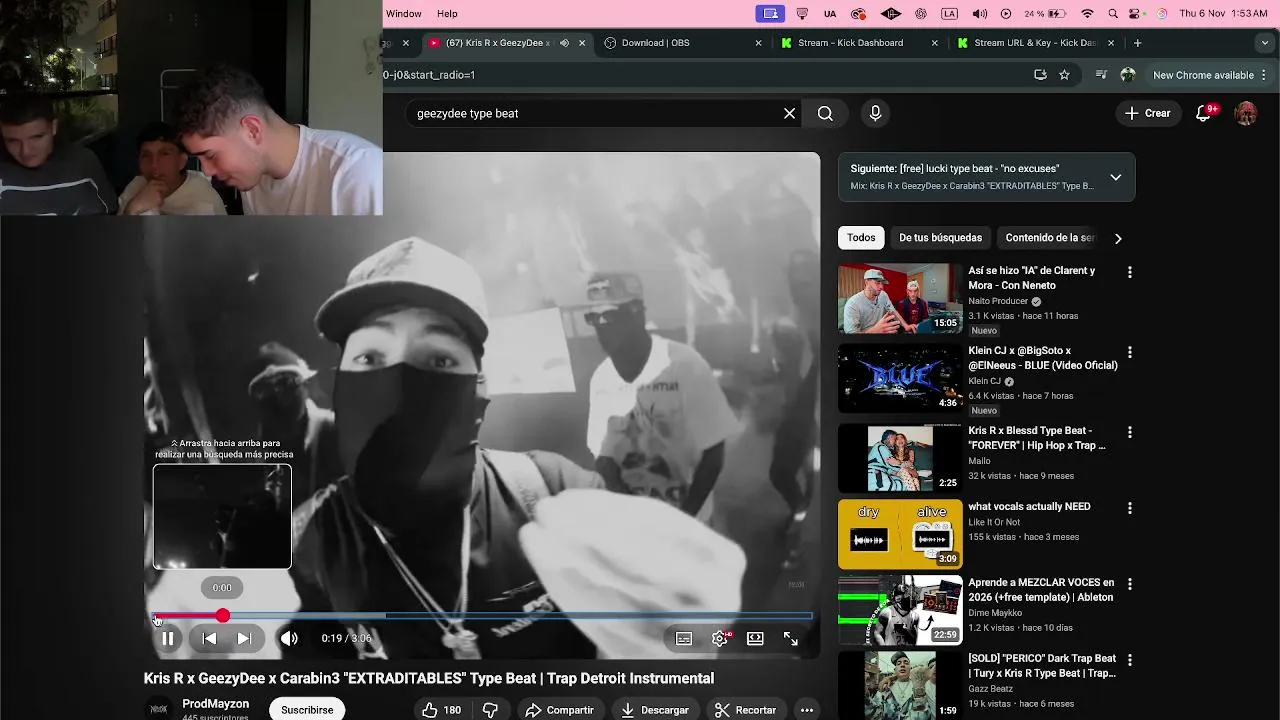Close the Kris R x GeezyDee tab

pyautogui.click(x=582, y=43)
